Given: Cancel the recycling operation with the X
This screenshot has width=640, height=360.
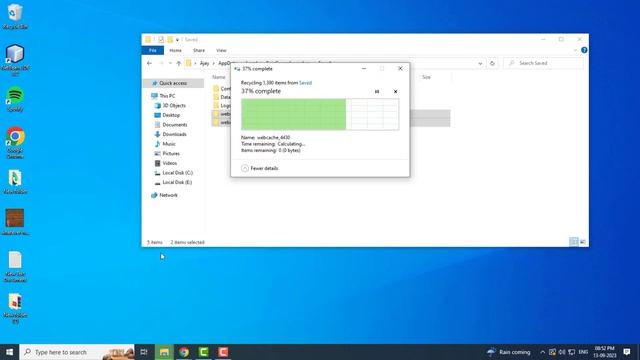Looking at the screenshot, I should 395,91.
